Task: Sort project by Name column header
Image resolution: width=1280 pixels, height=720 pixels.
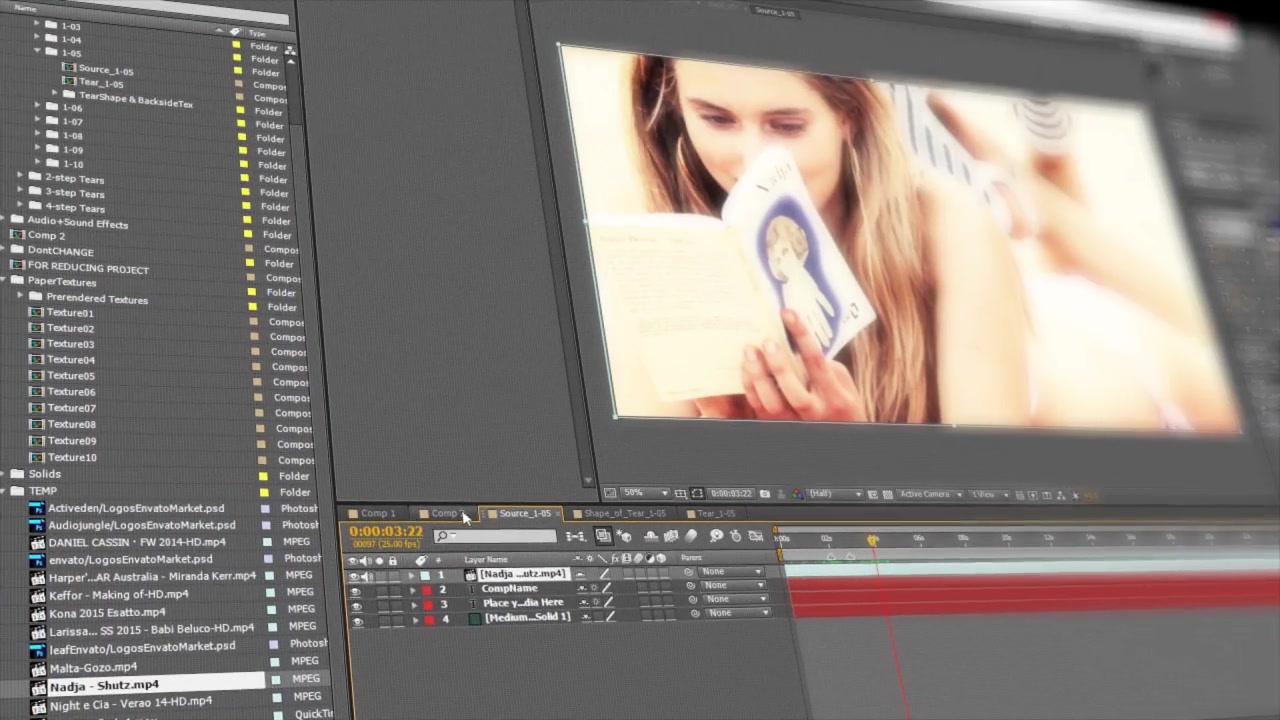Action: pos(25,8)
